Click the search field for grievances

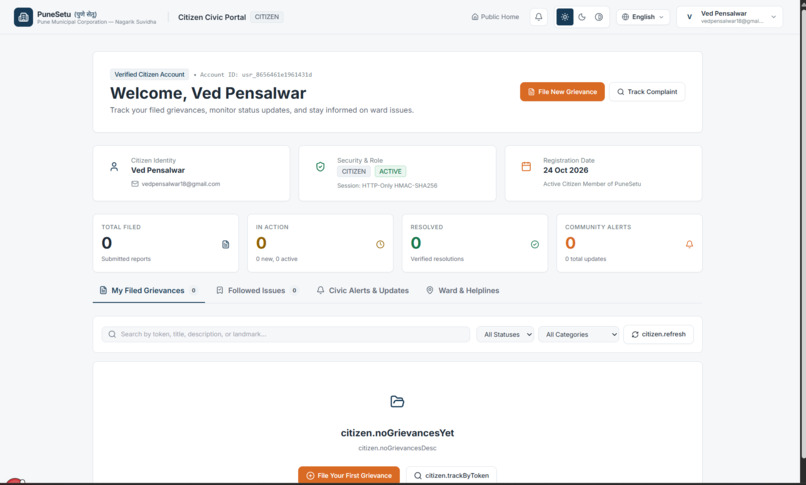(286, 334)
